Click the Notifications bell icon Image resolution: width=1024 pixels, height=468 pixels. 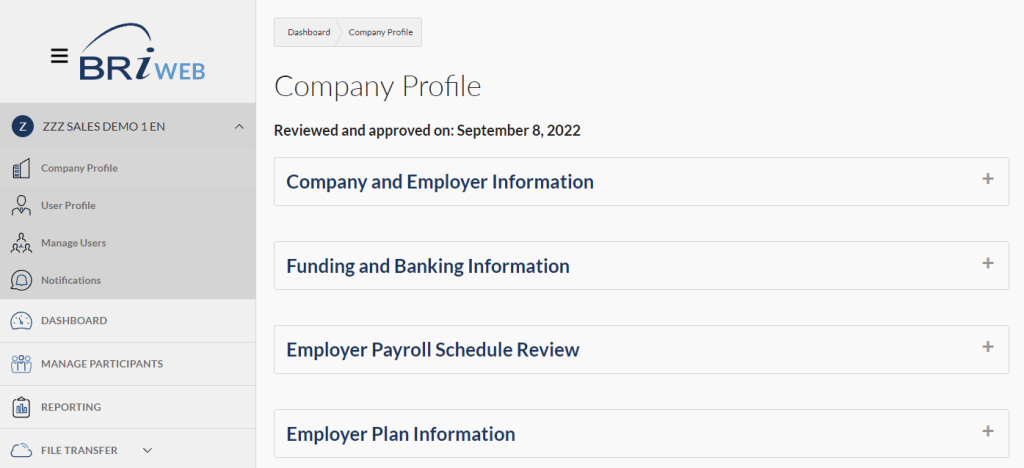[21, 280]
